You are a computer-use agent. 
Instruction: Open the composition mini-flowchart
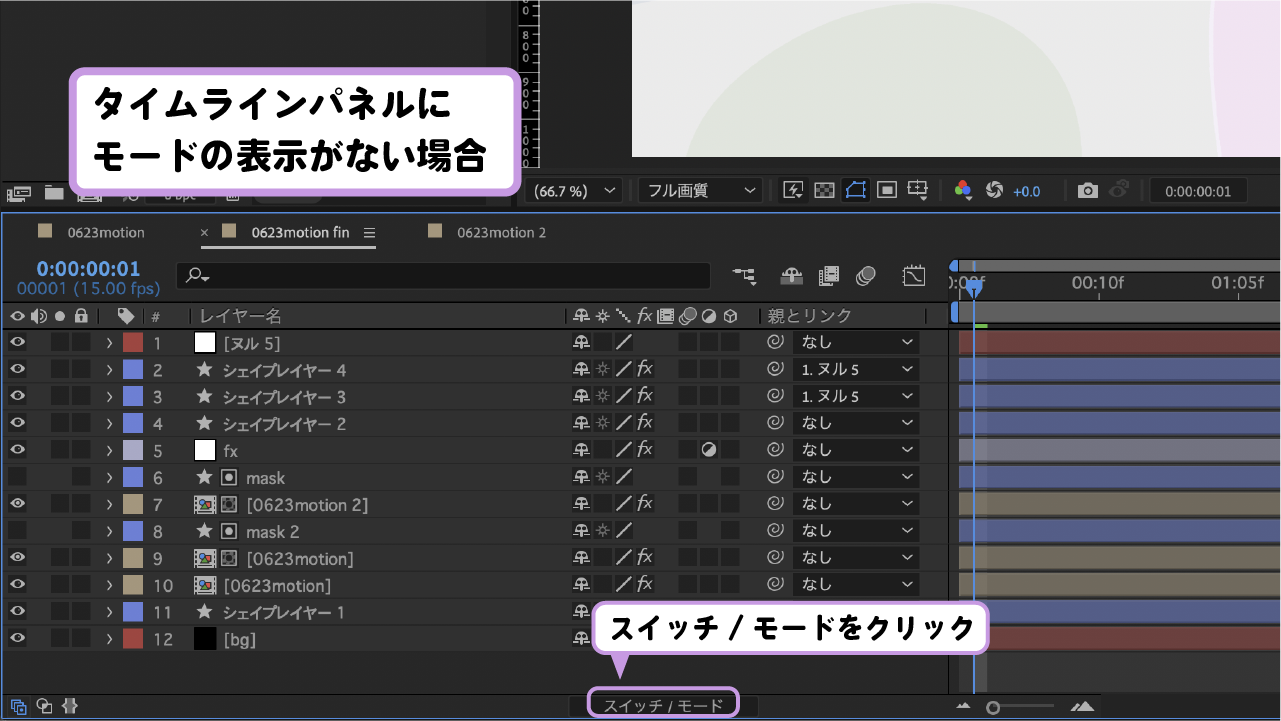point(743,276)
